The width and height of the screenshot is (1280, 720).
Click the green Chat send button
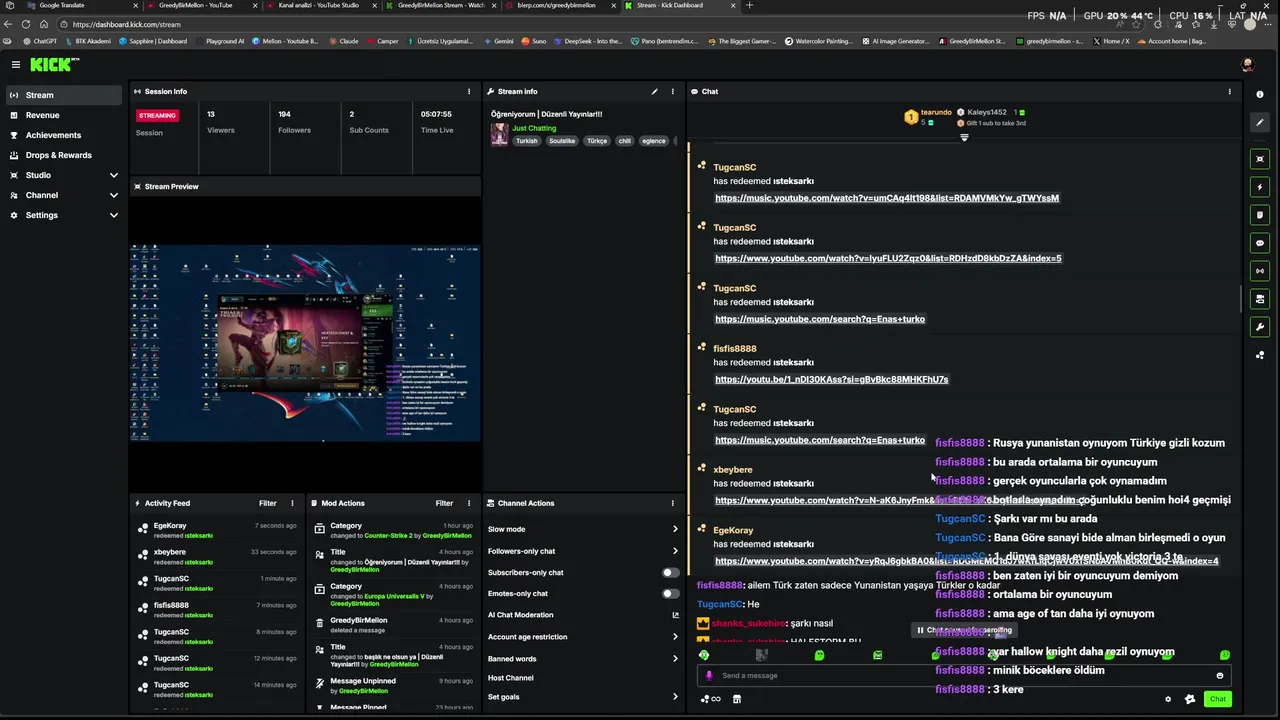[x=1217, y=699]
